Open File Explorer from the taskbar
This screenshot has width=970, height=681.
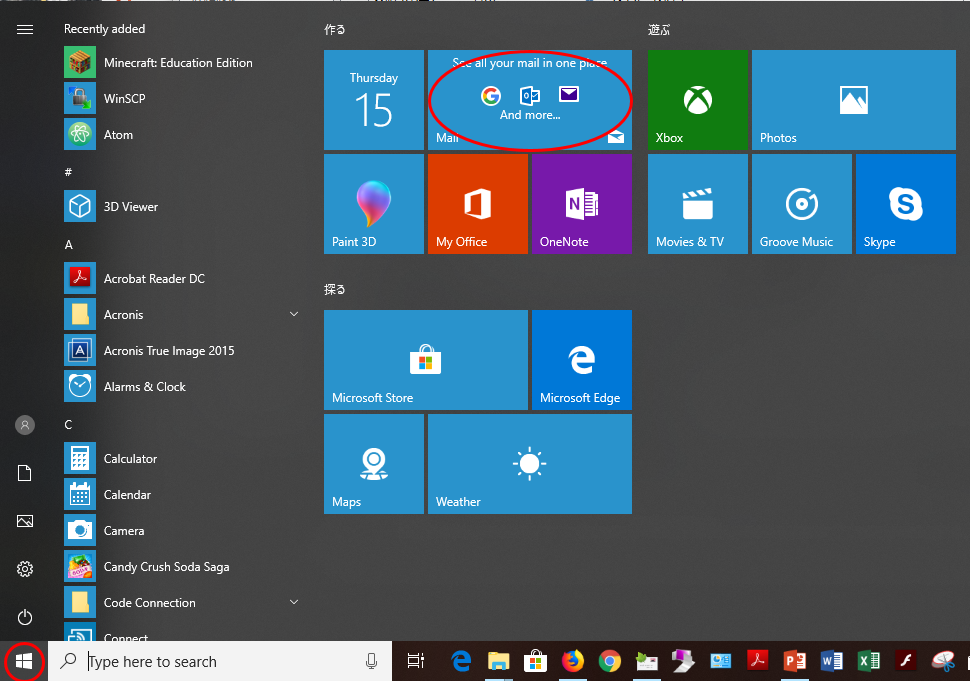(498, 661)
